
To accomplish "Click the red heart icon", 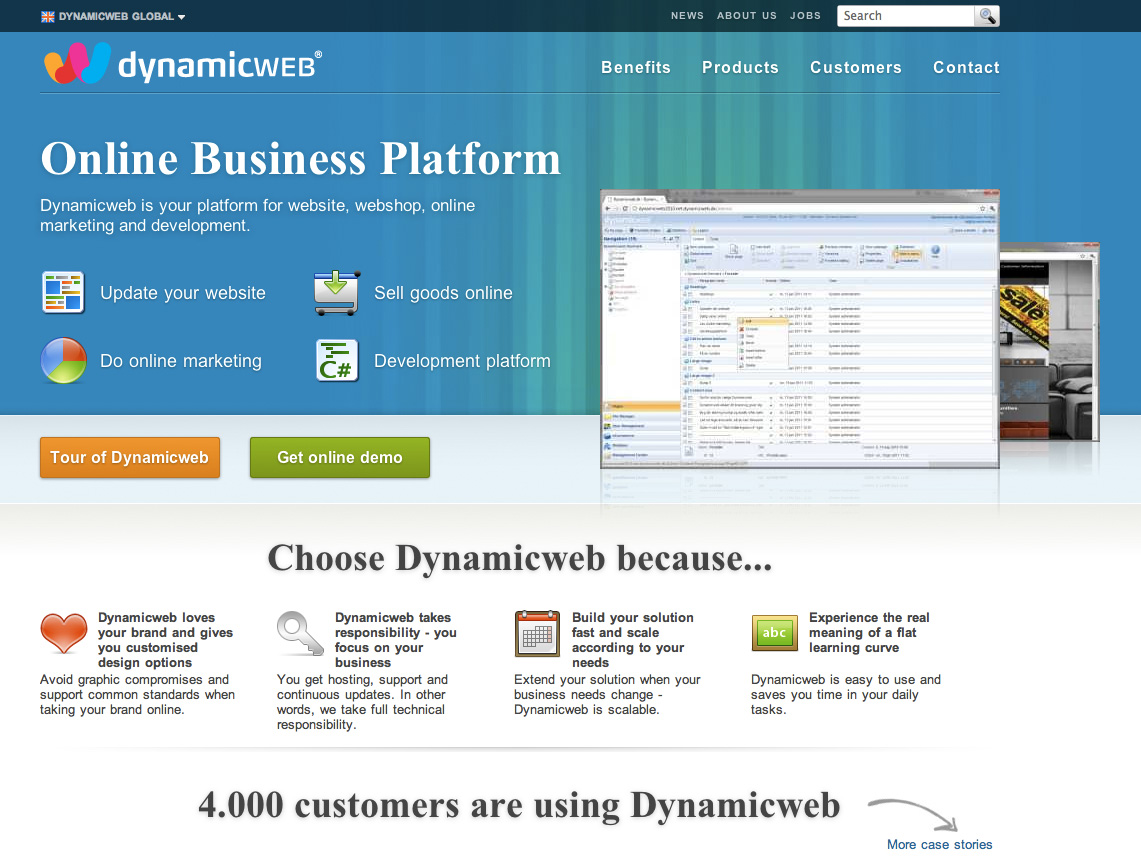I will [x=63, y=633].
